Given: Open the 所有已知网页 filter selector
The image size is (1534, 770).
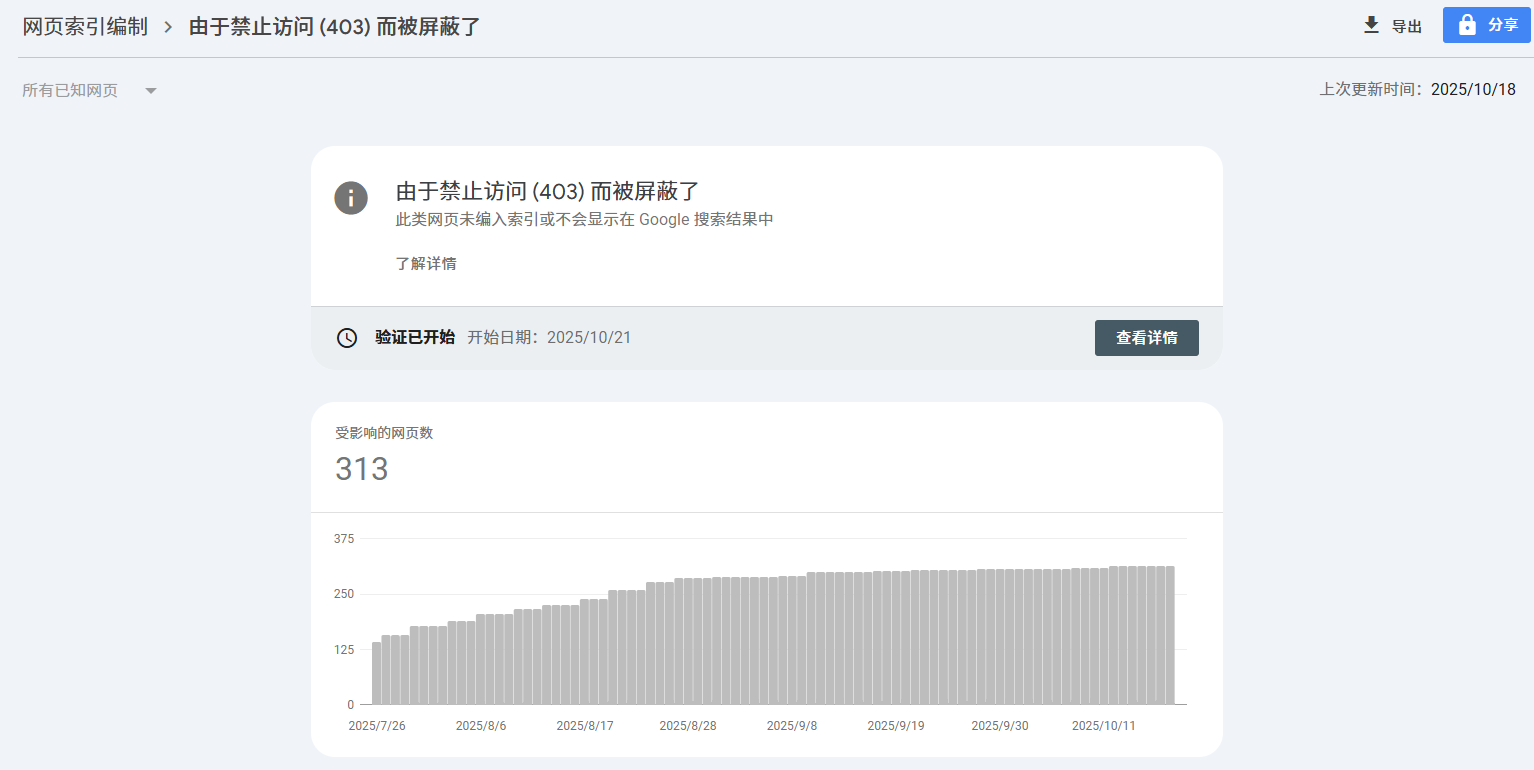Looking at the screenshot, I should point(70,91).
